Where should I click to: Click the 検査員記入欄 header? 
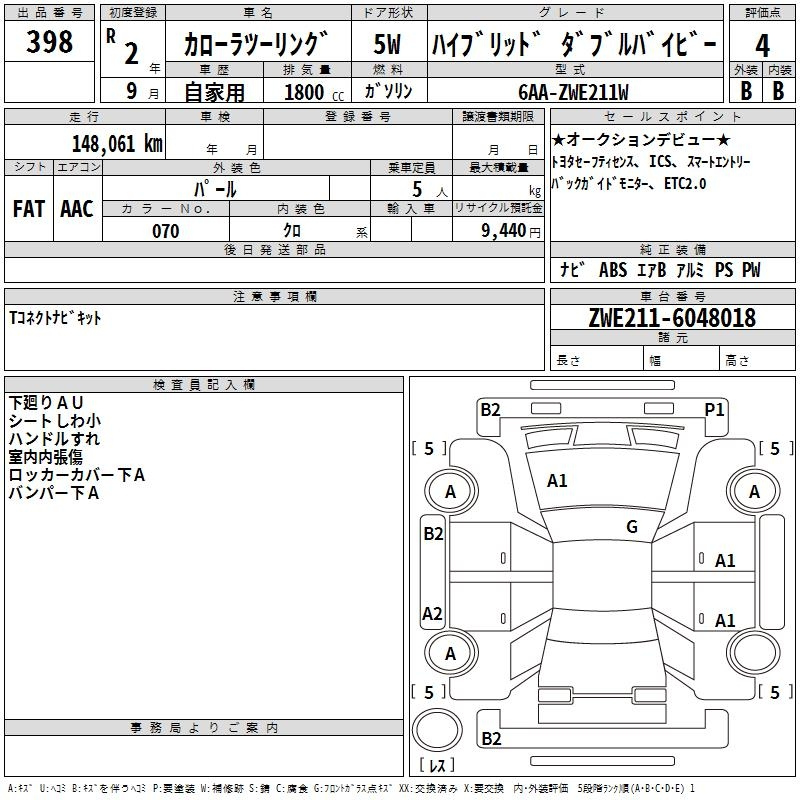click(x=204, y=385)
